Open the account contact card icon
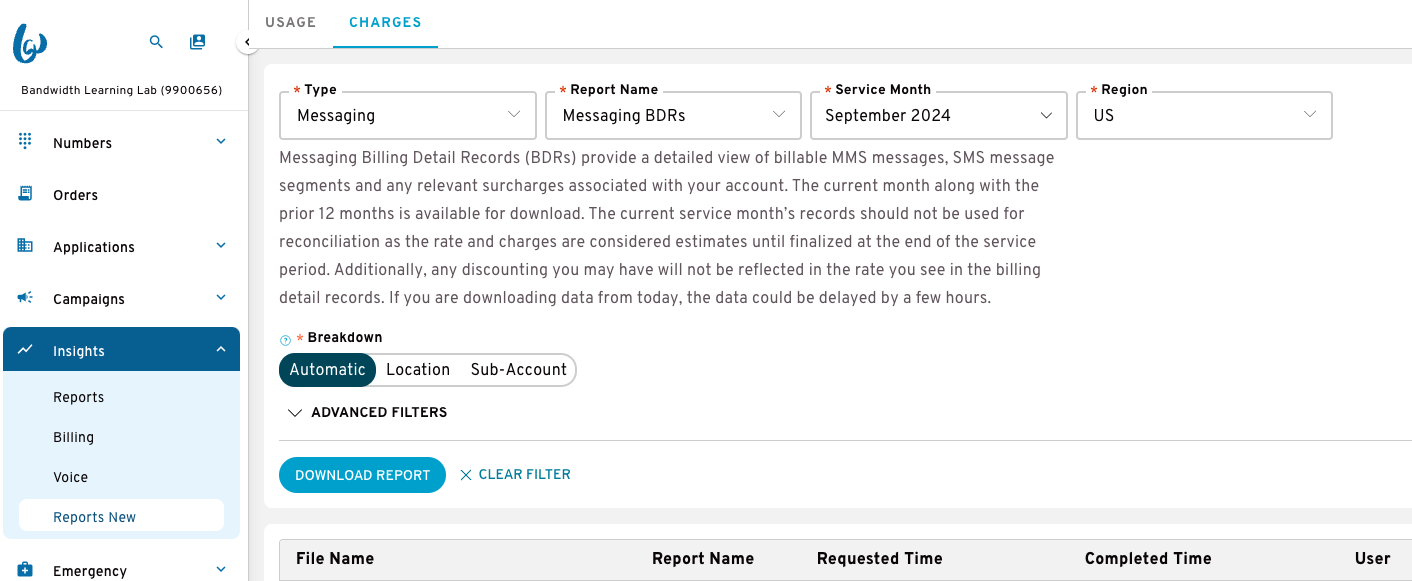Image resolution: width=1412 pixels, height=581 pixels. tap(198, 42)
